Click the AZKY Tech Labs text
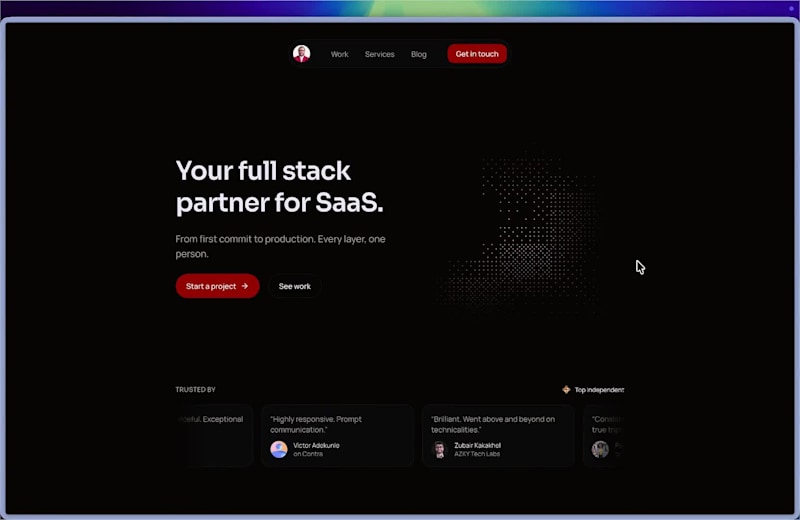Viewport: 800px width, 520px height. click(477, 454)
